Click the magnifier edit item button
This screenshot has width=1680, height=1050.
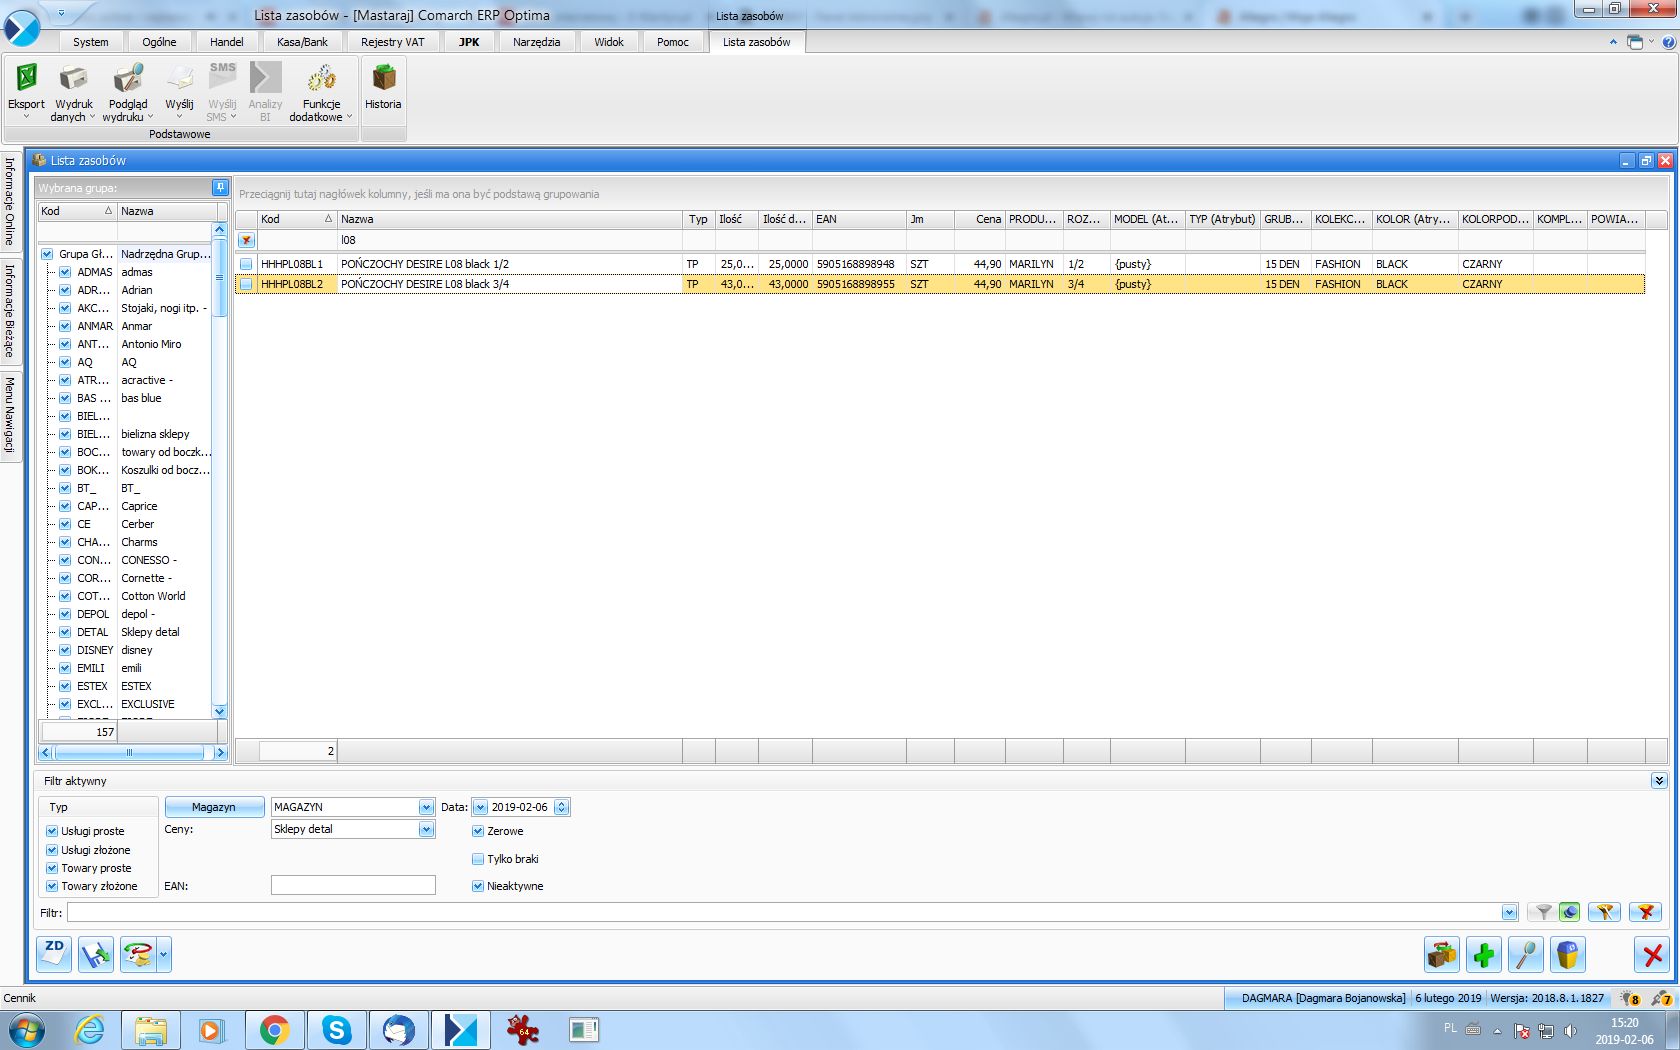[1526, 955]
